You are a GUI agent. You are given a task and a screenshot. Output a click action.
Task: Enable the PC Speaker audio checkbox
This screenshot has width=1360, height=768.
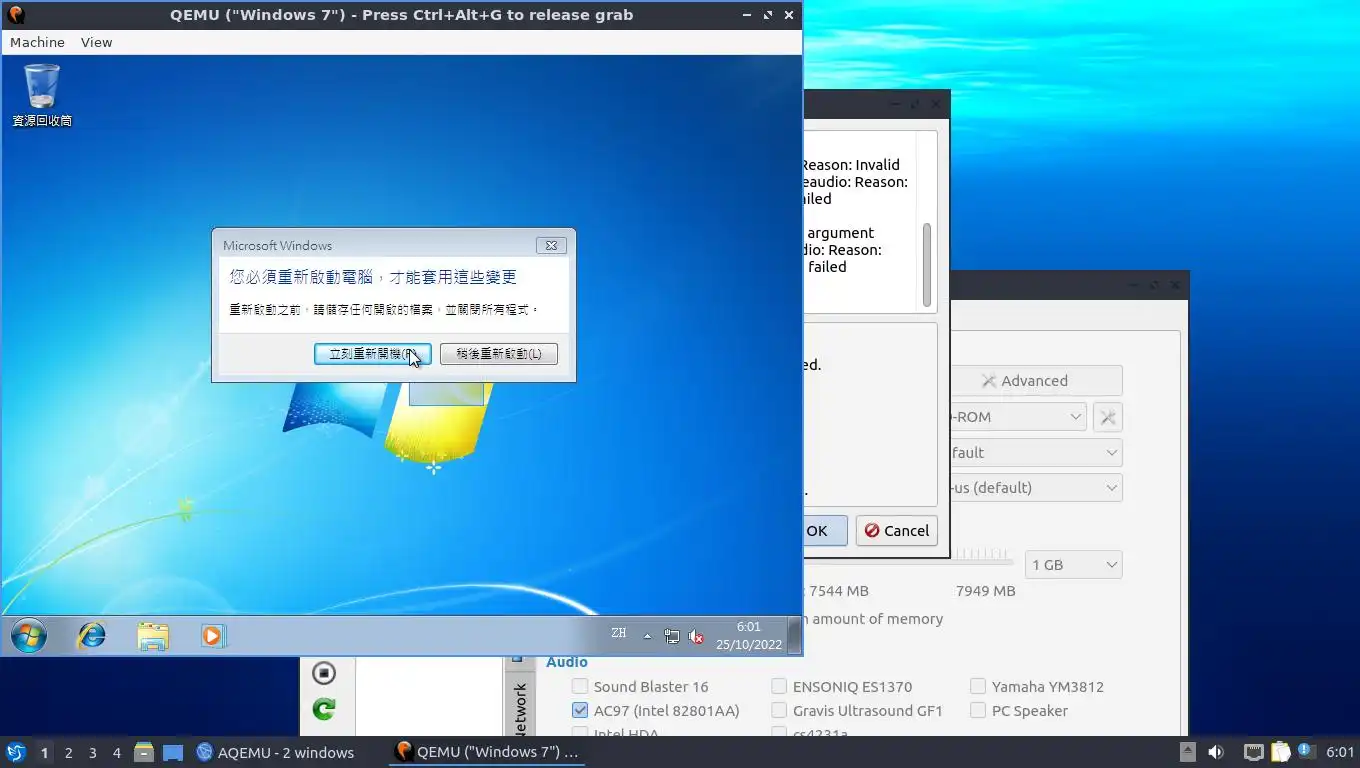(978, 710)
